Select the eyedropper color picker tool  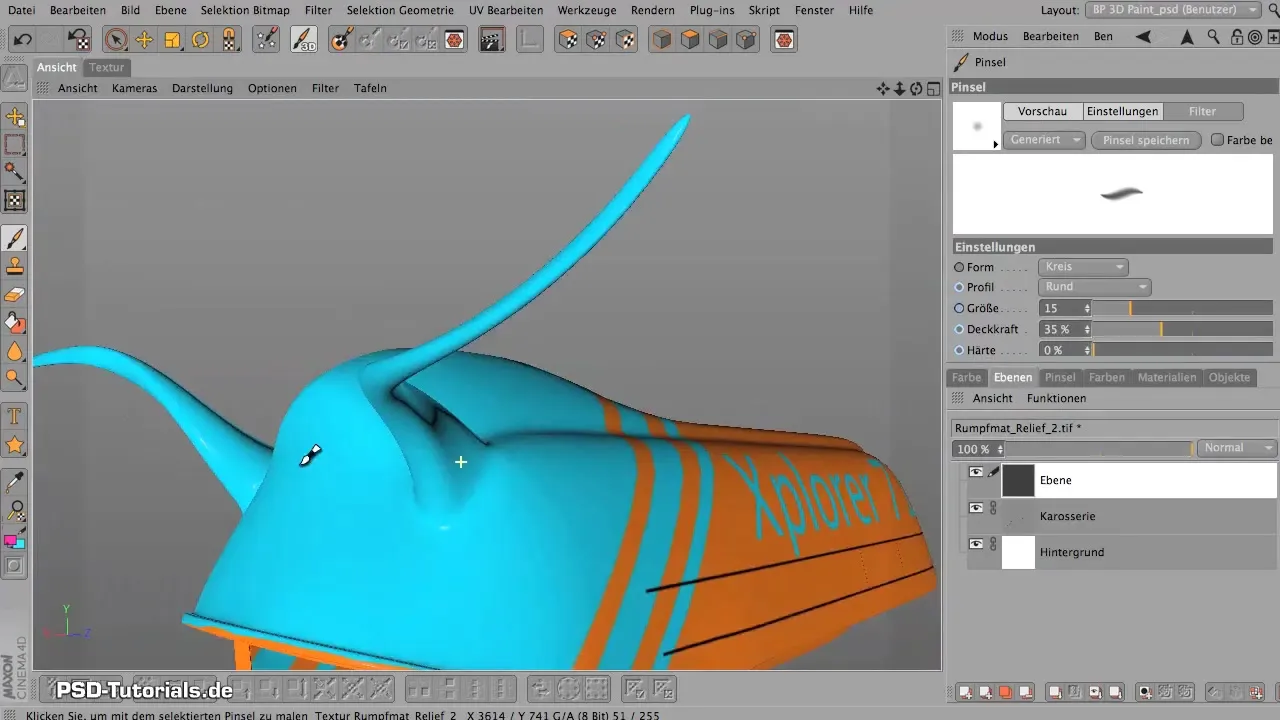click(15, 484)
